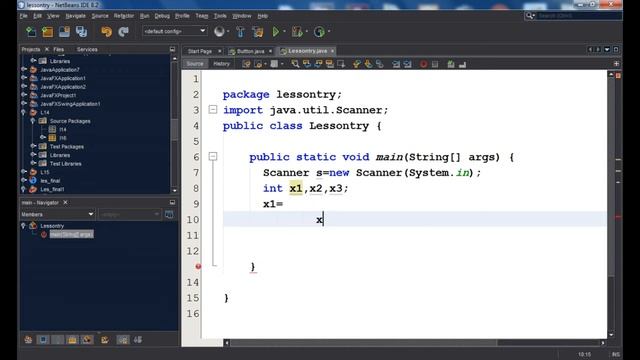Toggle the Source view button
Screen dimensions: 640x360
(195, 64)
